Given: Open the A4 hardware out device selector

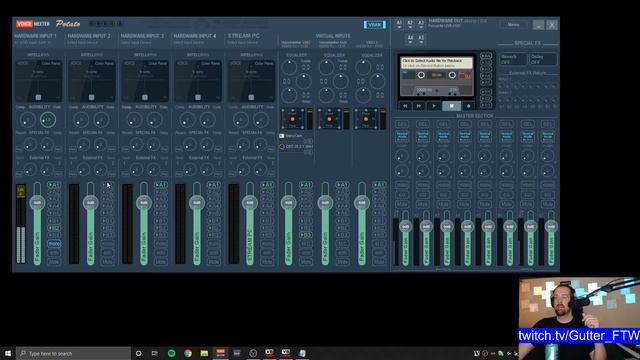Looking at the screenshot, I should (x=410, y=39).
